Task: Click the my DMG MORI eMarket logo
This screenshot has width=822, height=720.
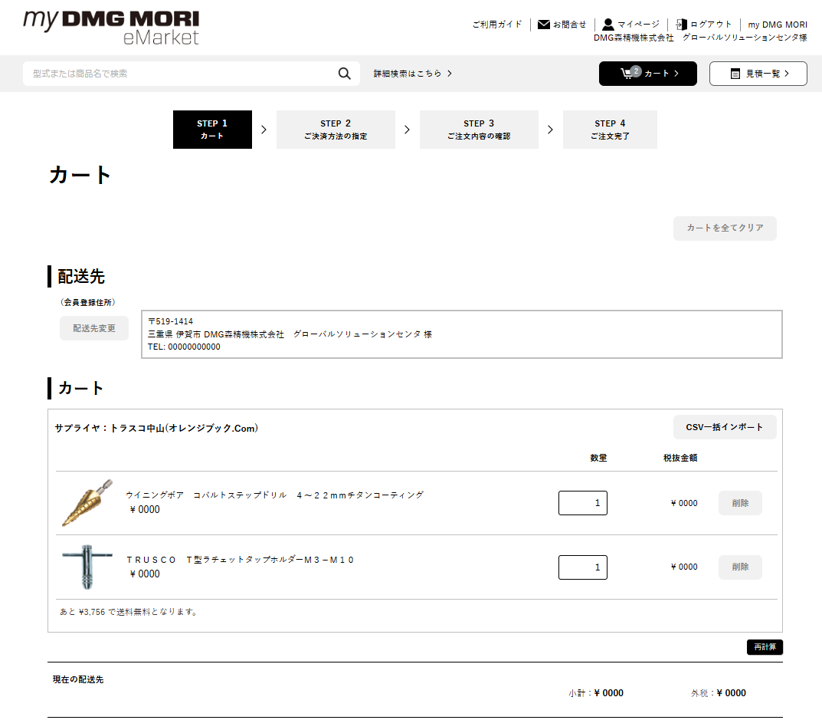Action: coord(111,27)
